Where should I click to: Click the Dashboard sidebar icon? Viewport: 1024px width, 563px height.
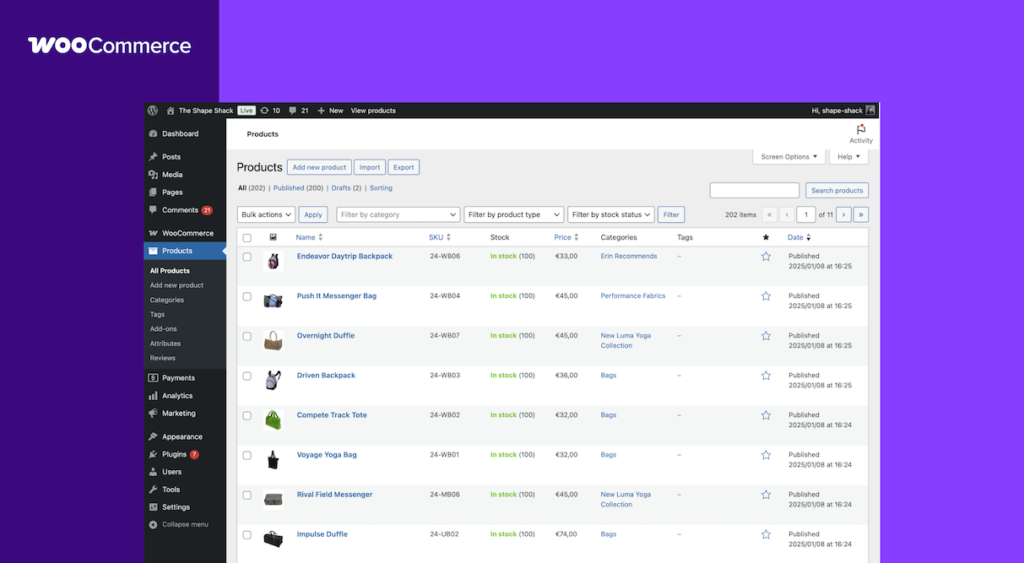[153, 133]
